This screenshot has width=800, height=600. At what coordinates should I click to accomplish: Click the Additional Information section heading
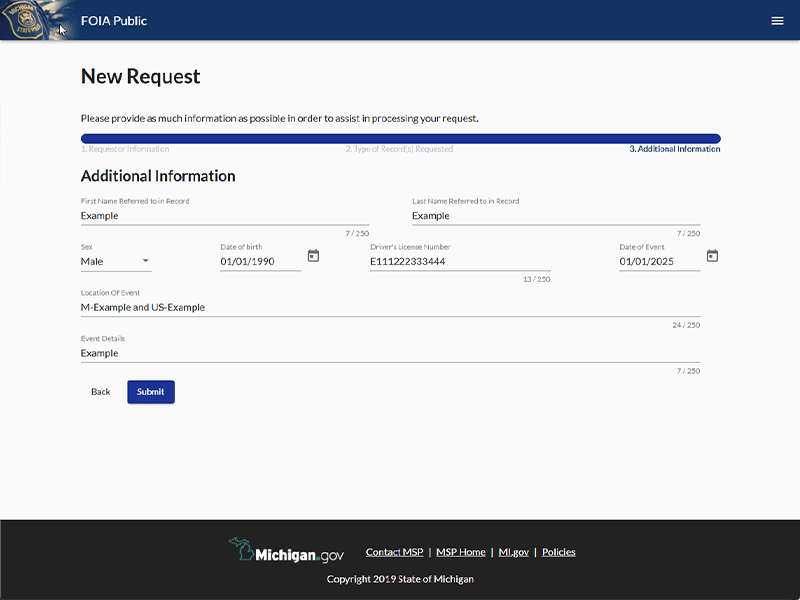click(x=158, y=176)
